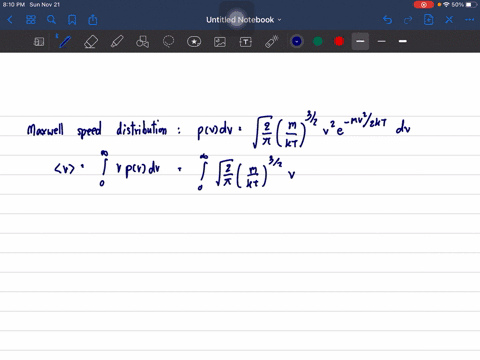
Task: Select the Shapes tool
Action: pyautogui.click(x=143, y=42)
